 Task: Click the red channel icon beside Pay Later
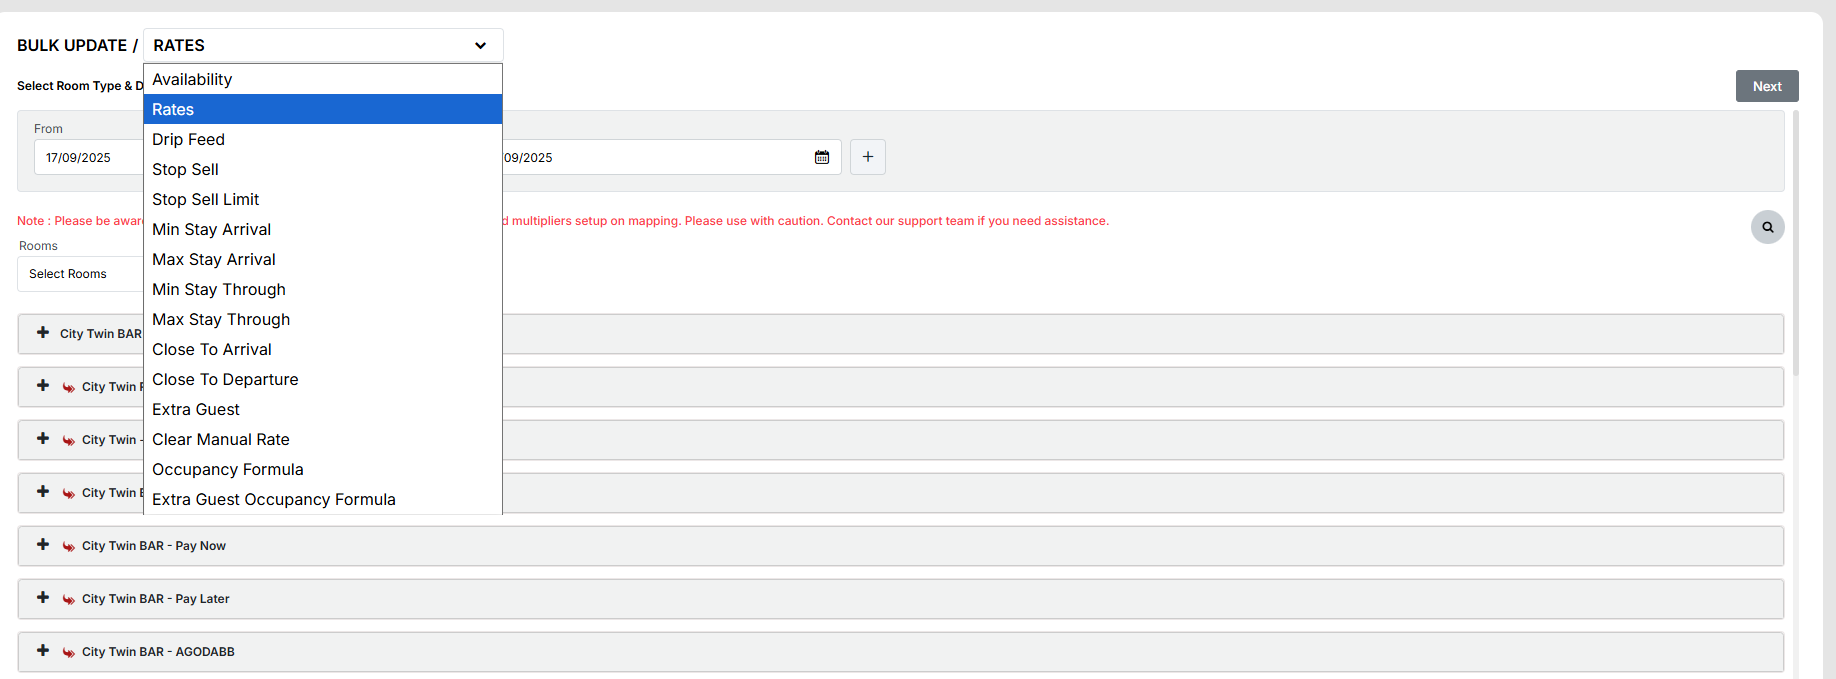coord(69,599)
